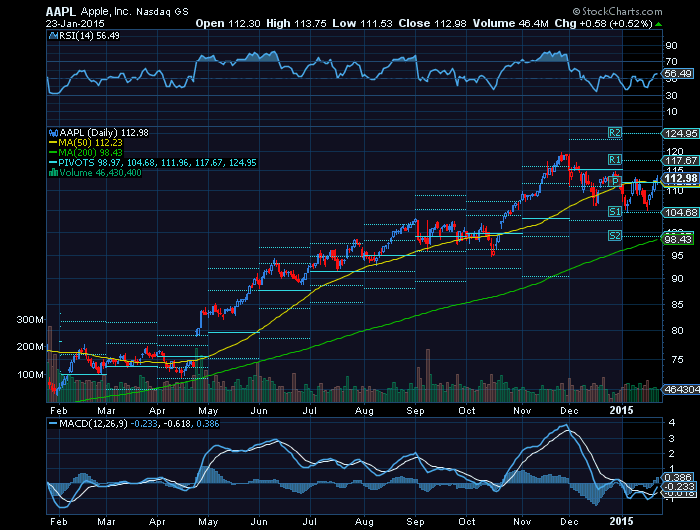The width and height of the screenshot is (700, 530).
Task: Click 'Feb' on the MACD panel time axis
Action: (58, 522)
